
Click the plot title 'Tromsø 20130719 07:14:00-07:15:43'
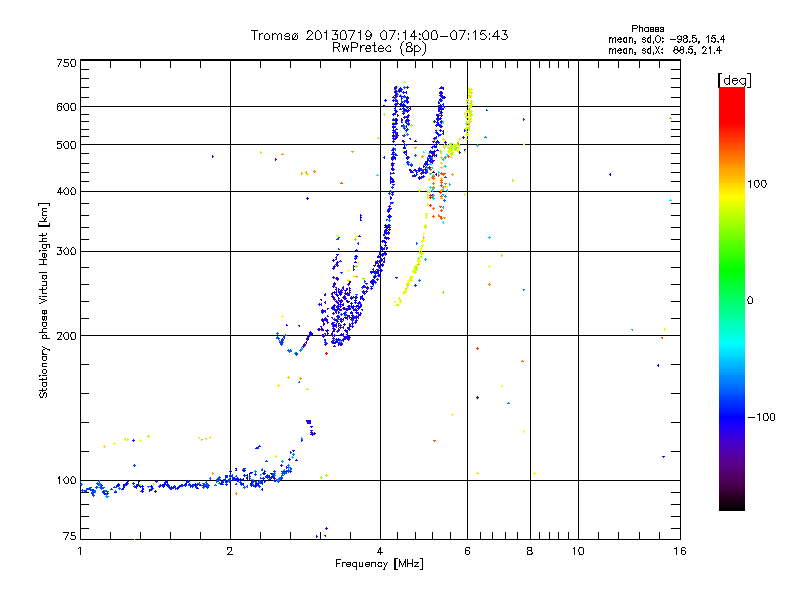click(379, 35)
